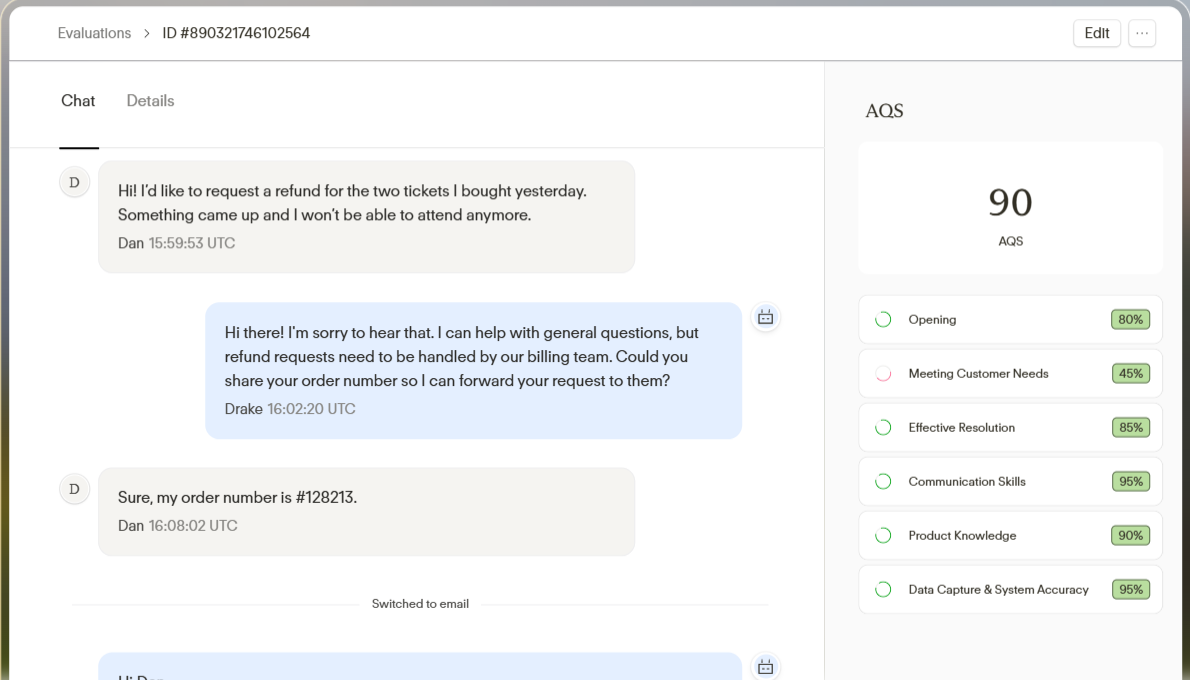Click the Meeting Customer Needs ring icon

pyautogui.click(x=883, y=373)
